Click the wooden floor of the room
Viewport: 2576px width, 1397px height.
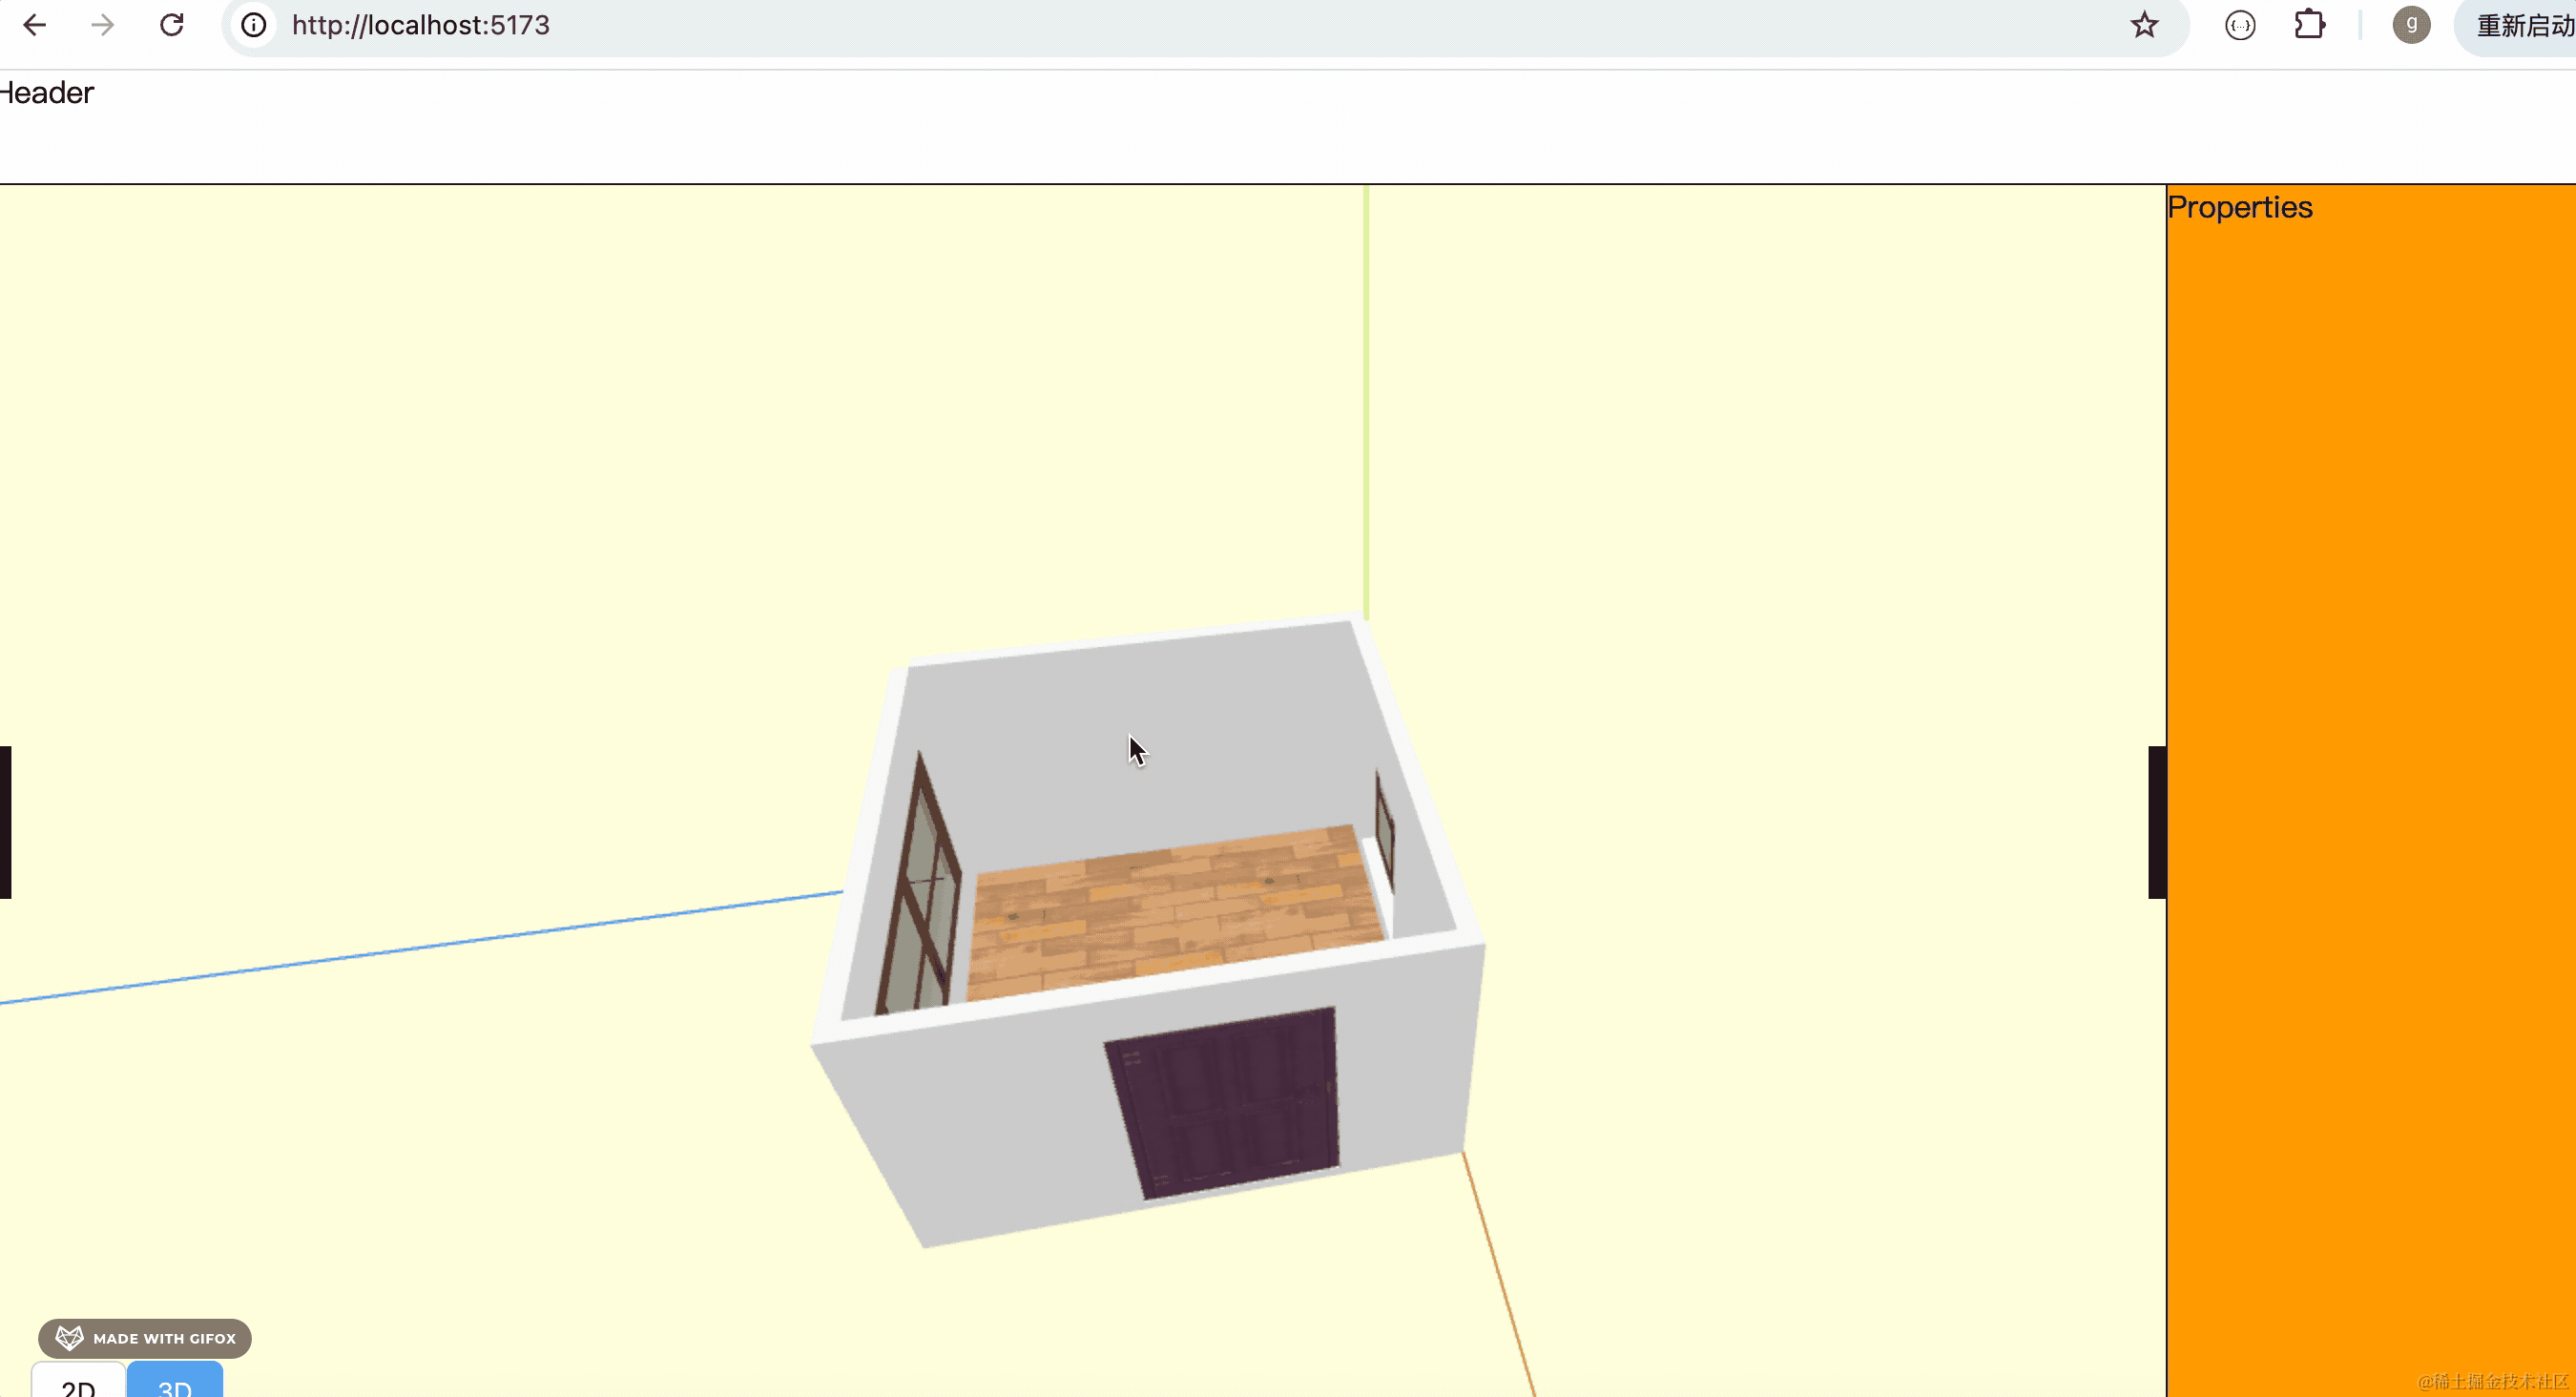pos(1174,910)
